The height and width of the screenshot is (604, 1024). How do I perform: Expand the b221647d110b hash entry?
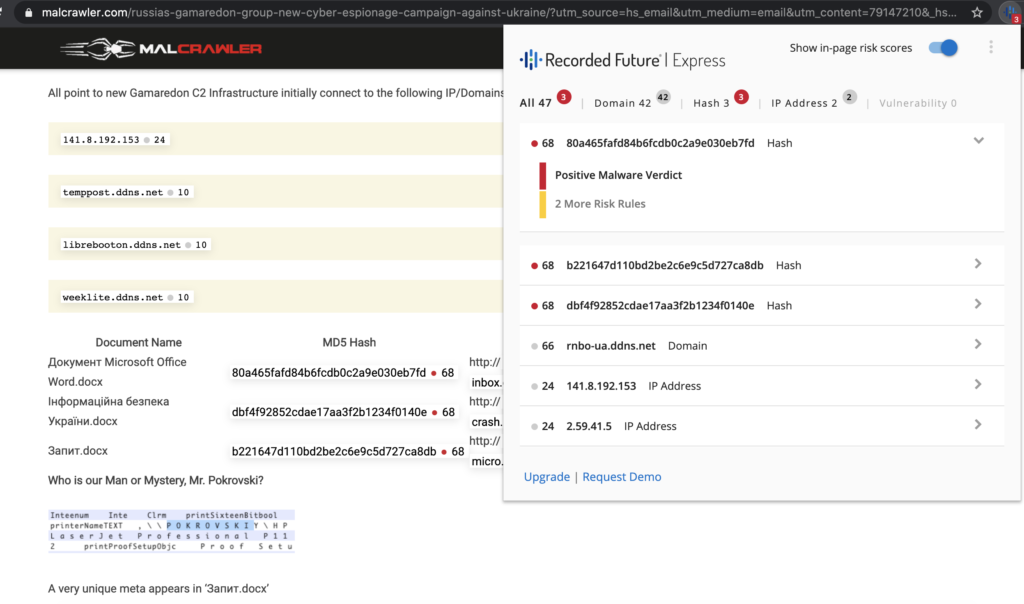pos(978,264)
